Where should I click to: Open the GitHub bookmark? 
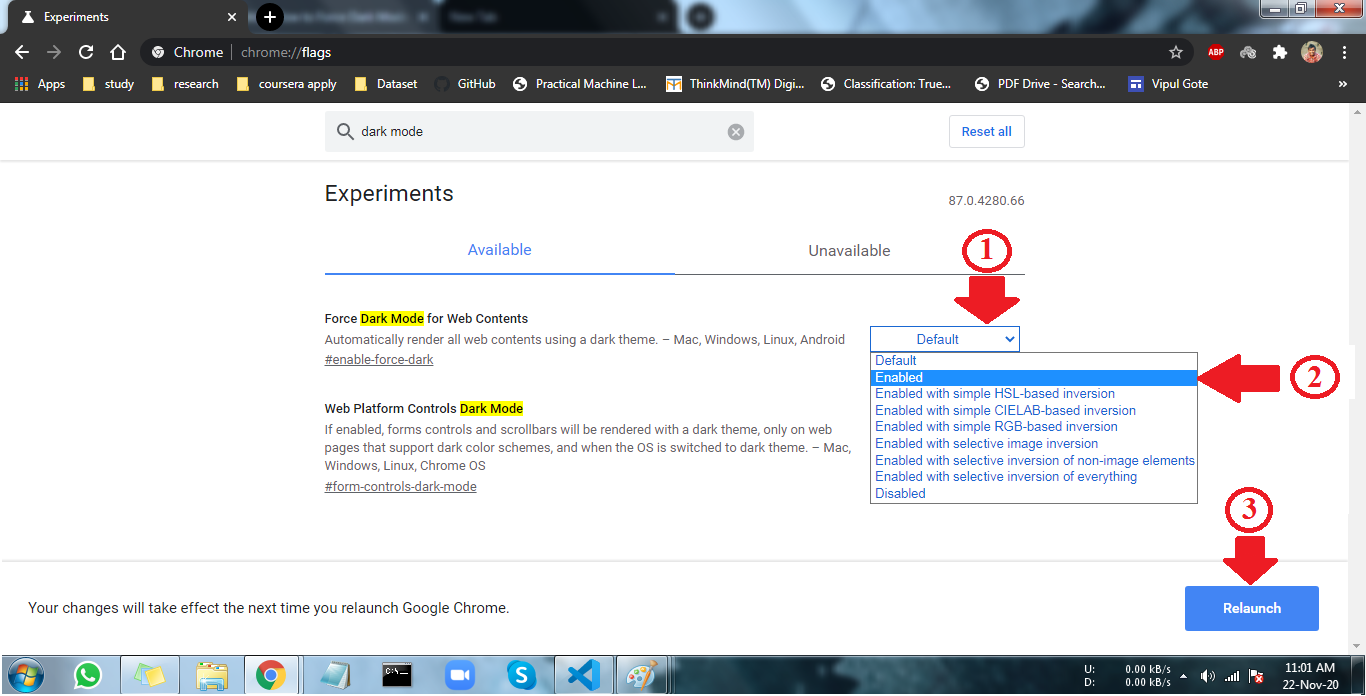465,84
